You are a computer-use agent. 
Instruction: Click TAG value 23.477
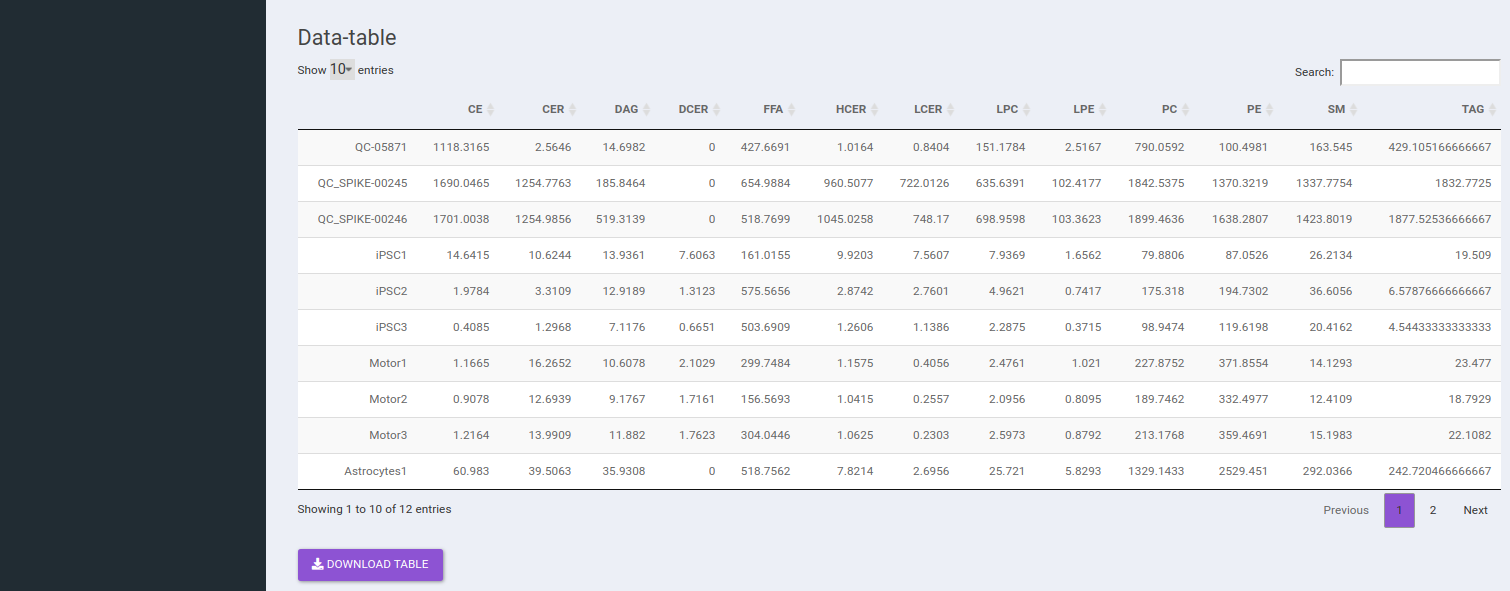[1473, 363]
